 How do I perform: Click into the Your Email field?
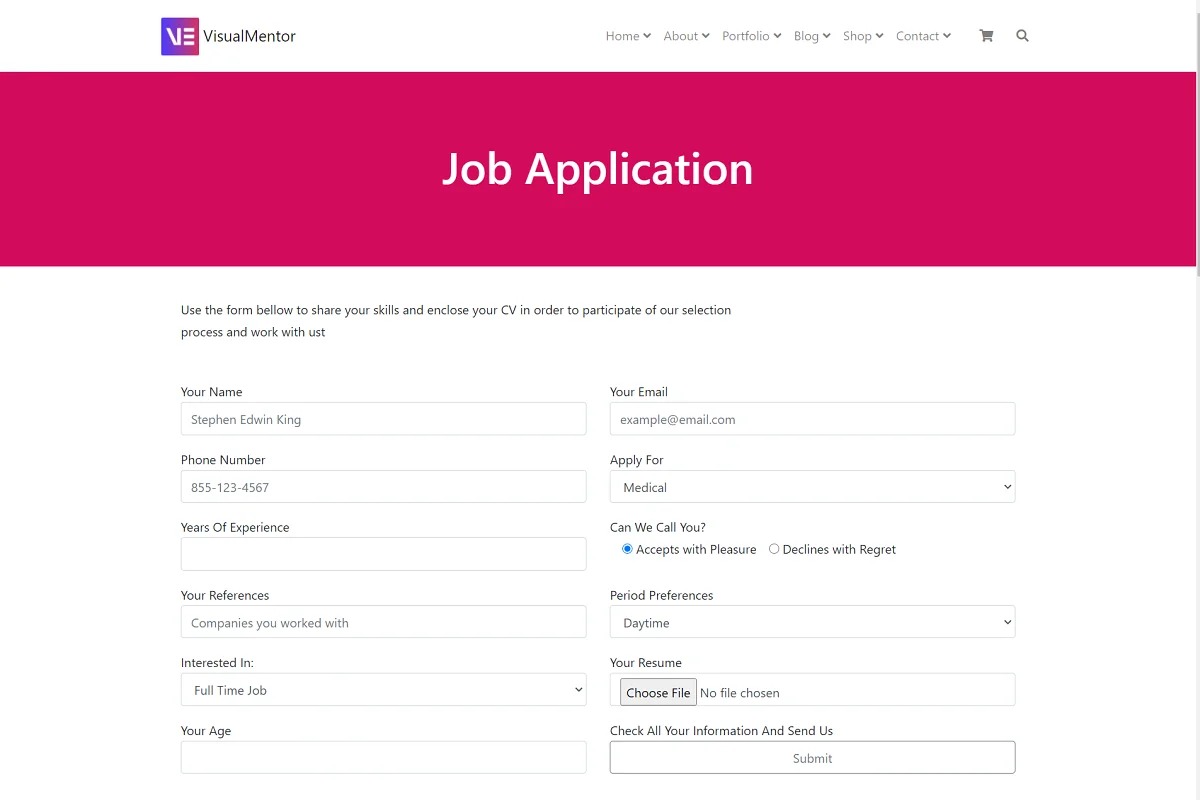812,419
